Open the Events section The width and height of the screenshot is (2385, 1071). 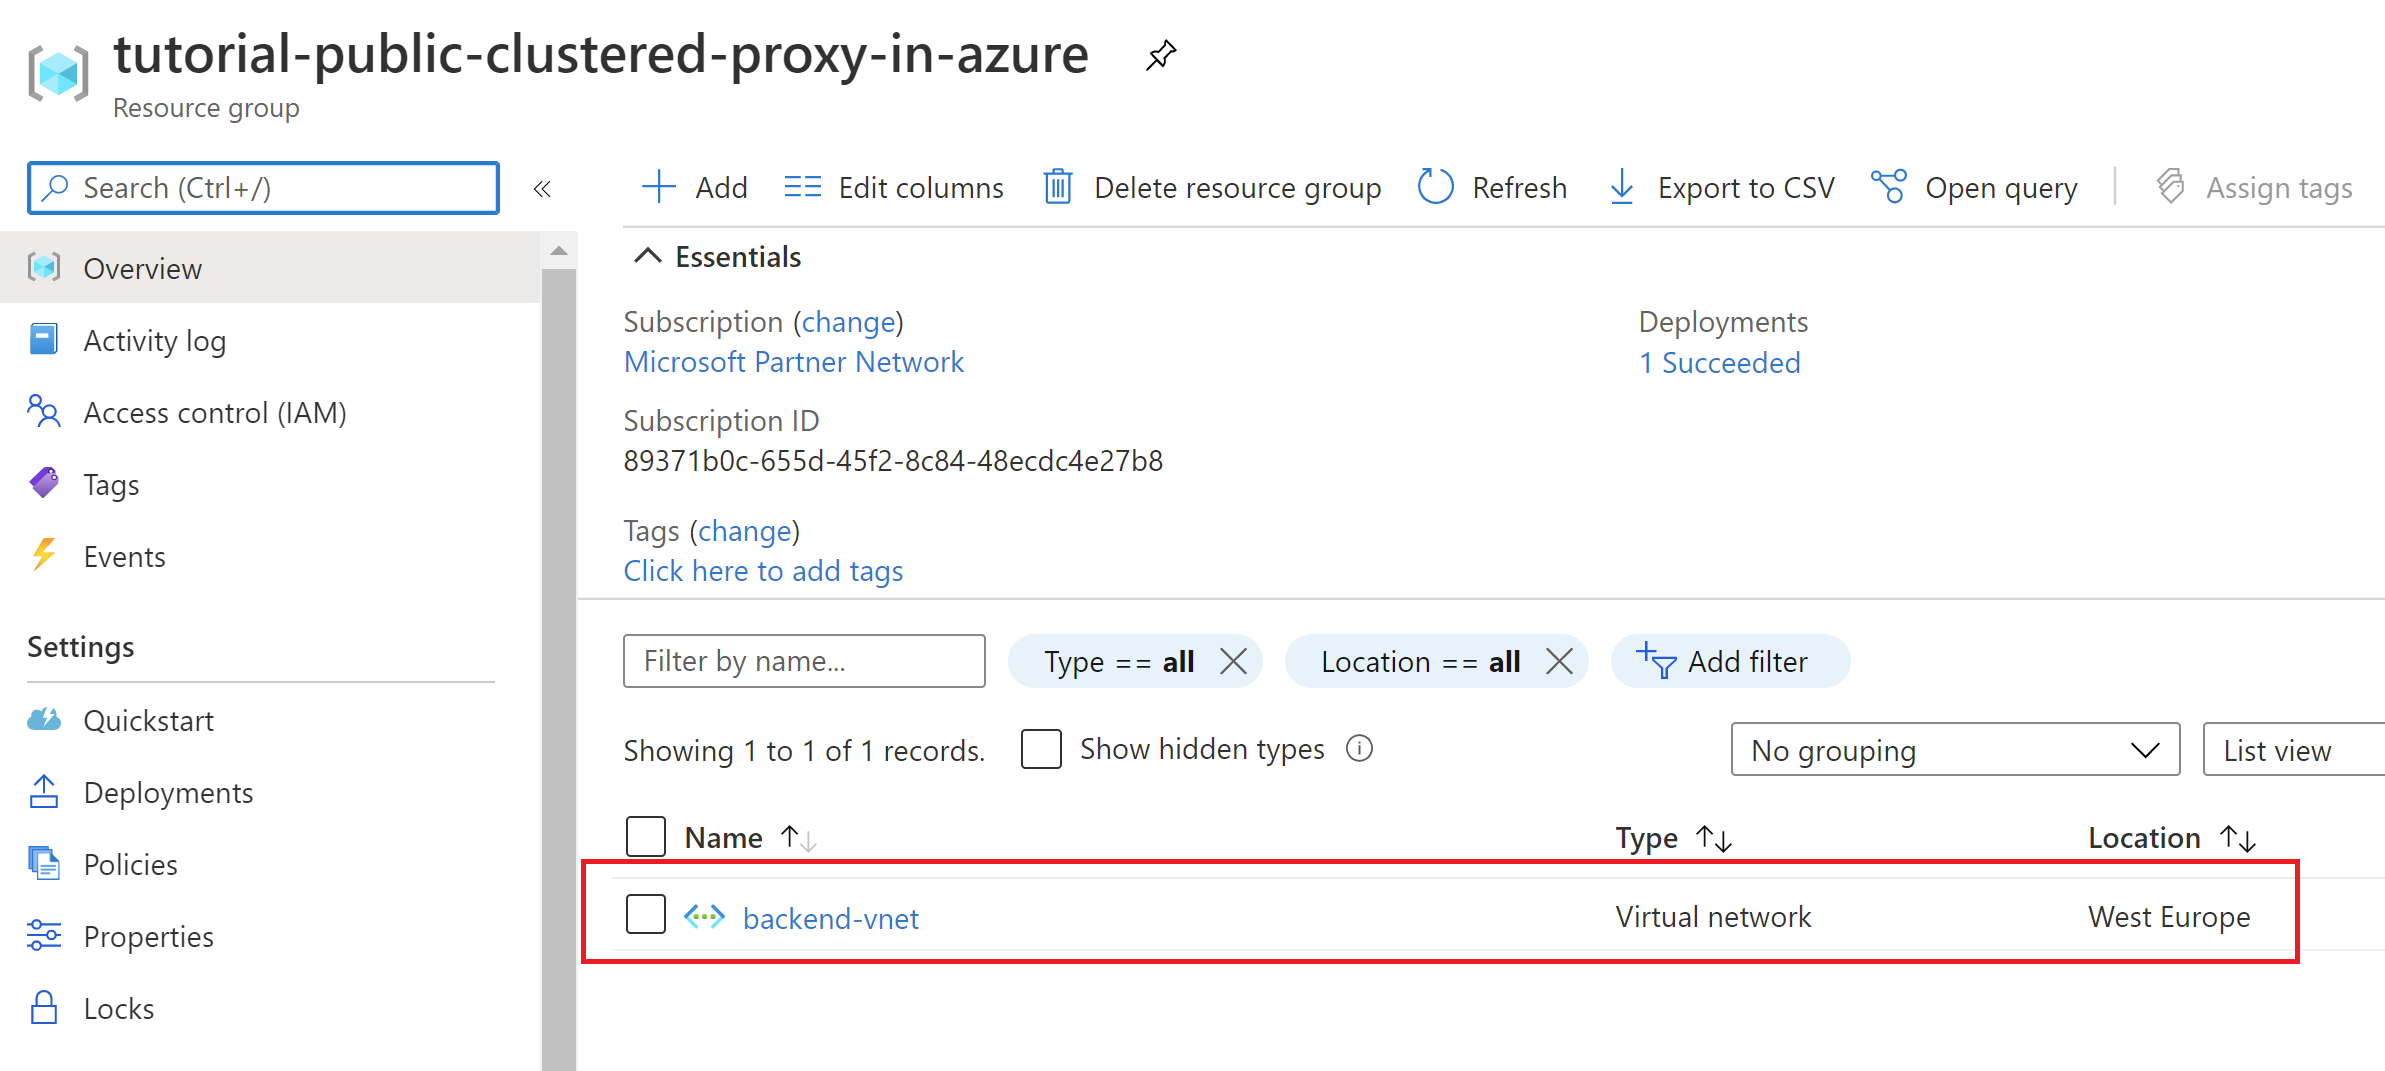[x=124, y=556]
